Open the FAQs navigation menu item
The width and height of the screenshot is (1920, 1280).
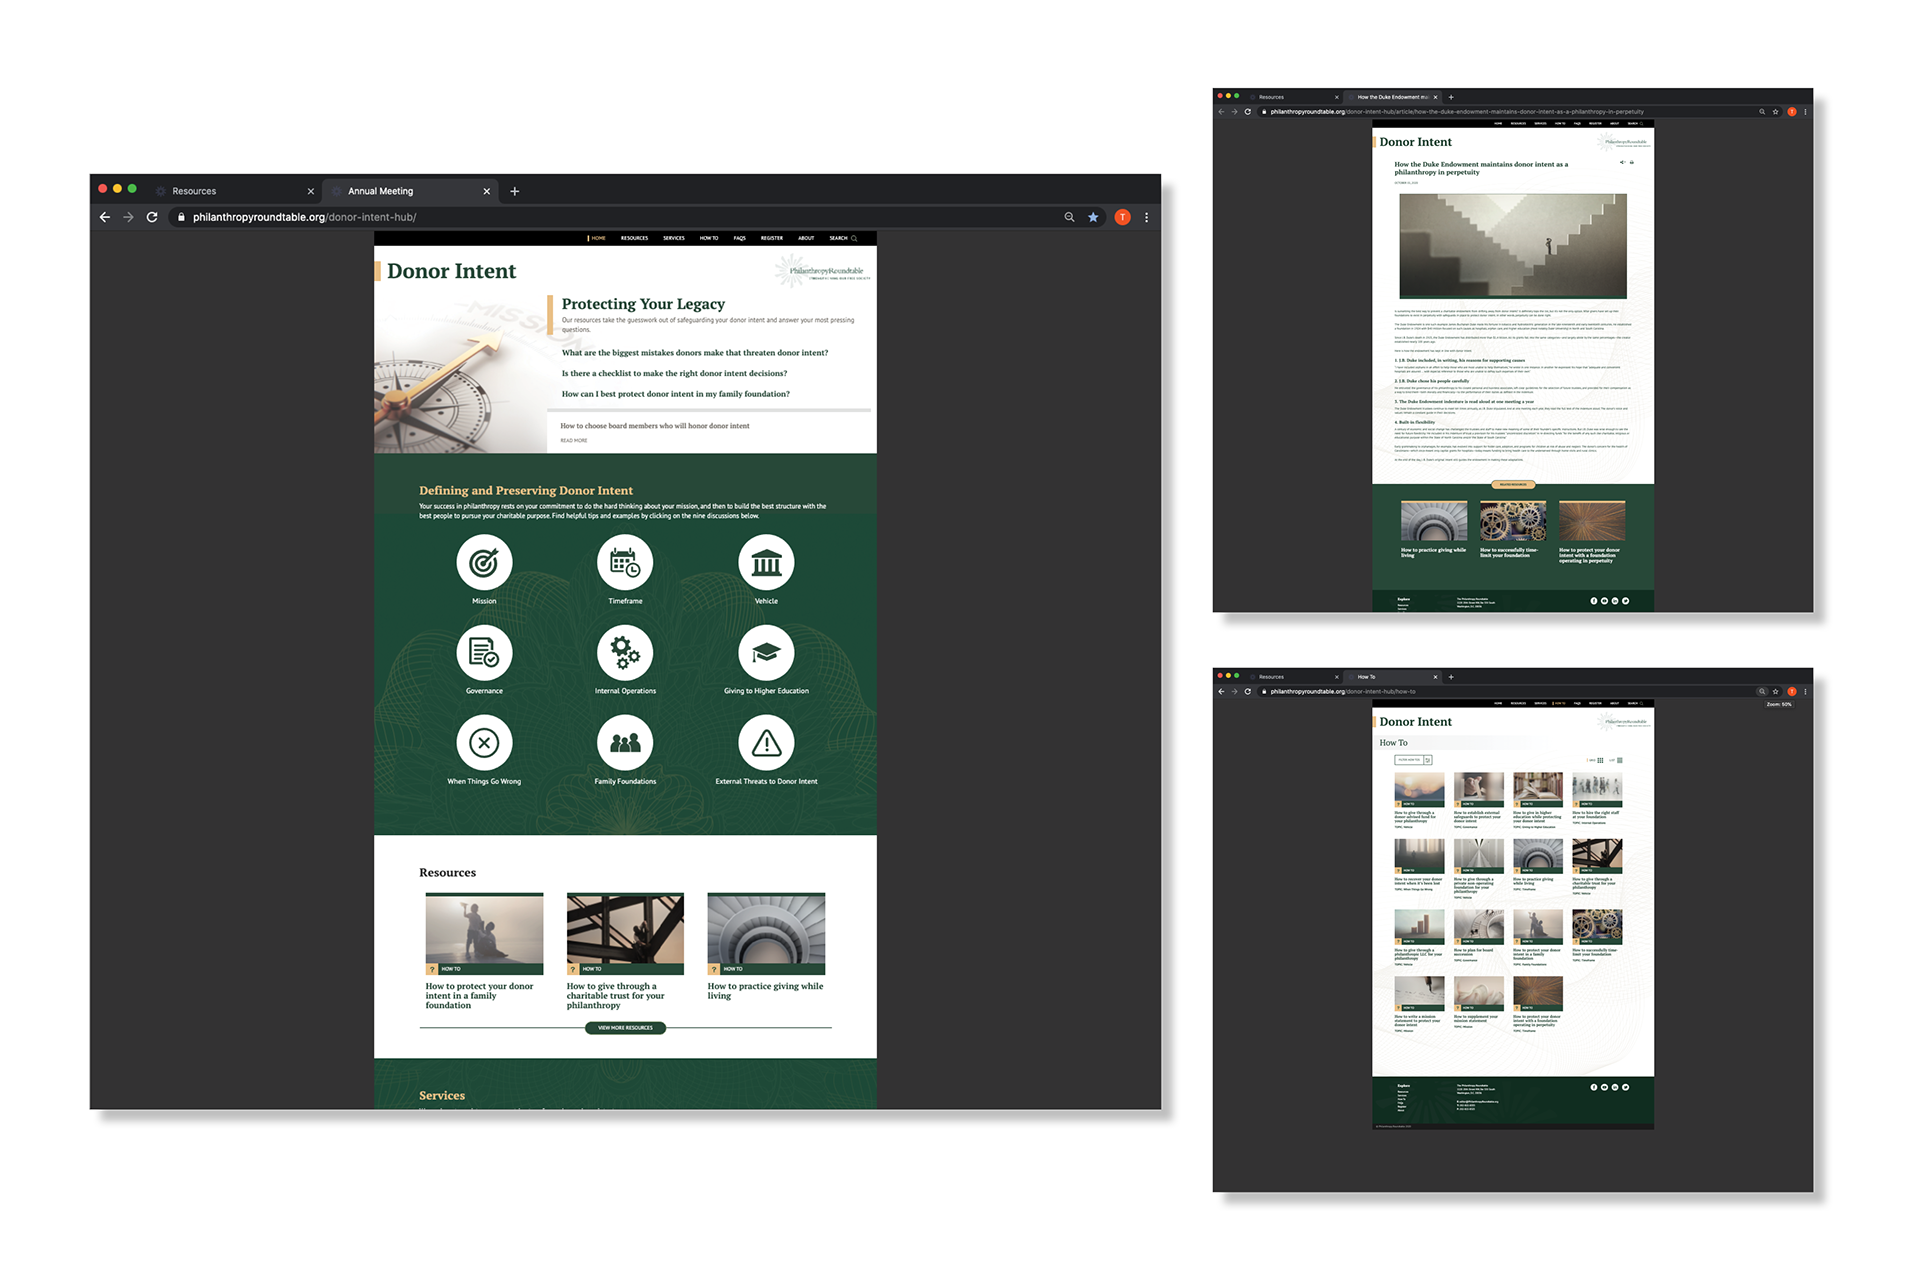tap(740, 238)
